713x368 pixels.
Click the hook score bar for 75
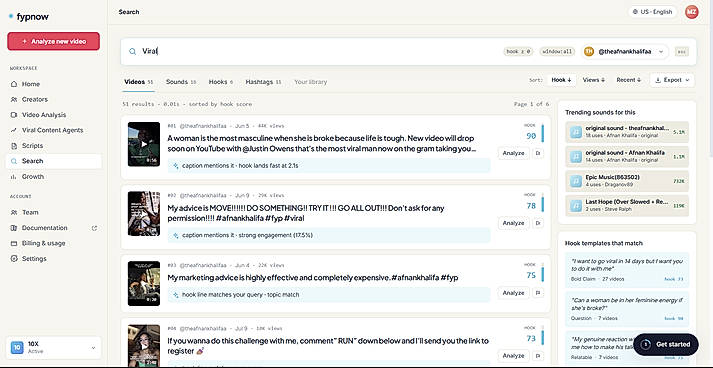[x=542, y=273]
